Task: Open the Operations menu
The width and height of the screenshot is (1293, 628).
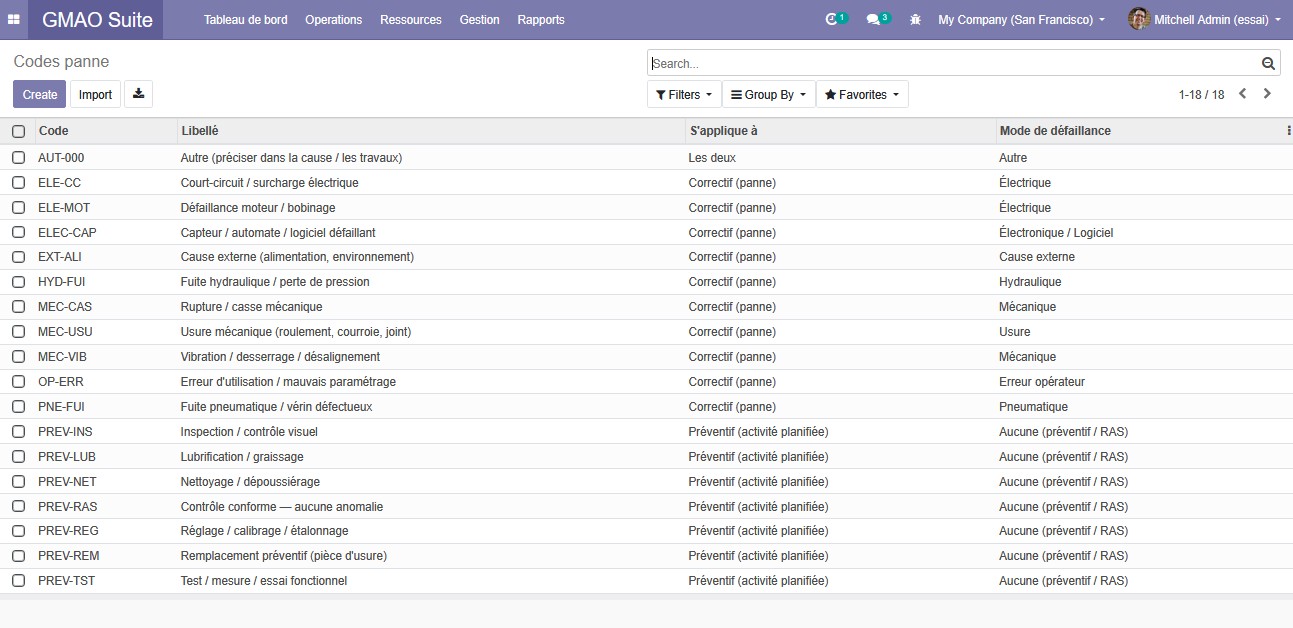Action: pyautogui.click(x=333, y=19)
